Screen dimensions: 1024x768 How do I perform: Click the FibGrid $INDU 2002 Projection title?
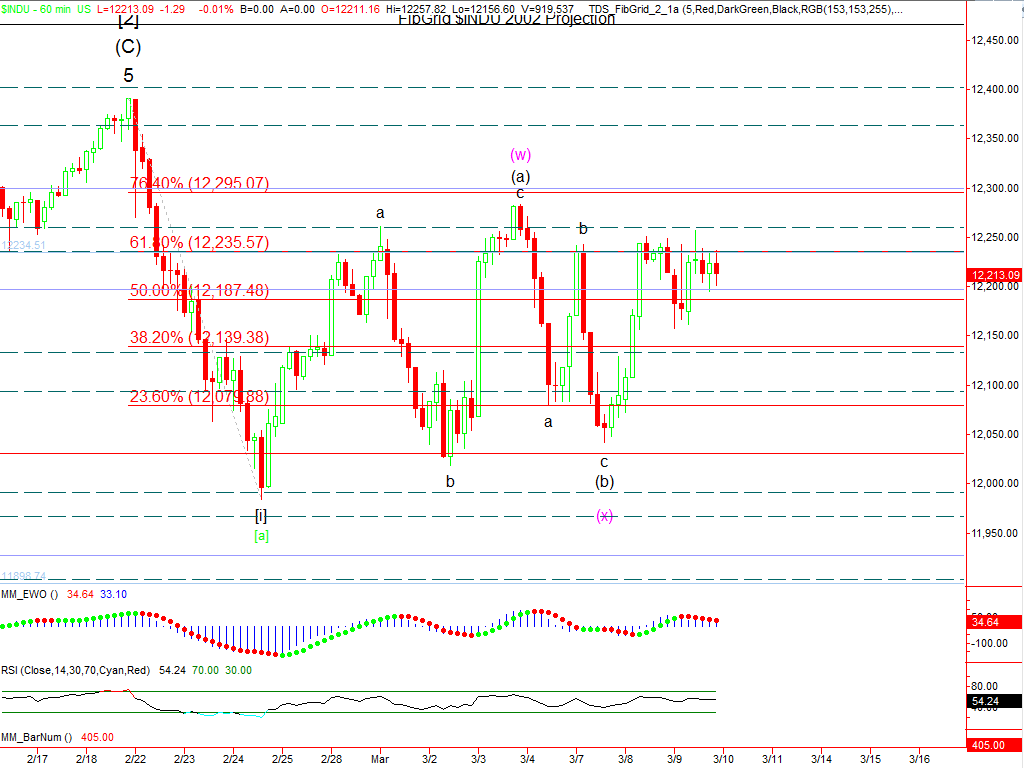(506, 20)
